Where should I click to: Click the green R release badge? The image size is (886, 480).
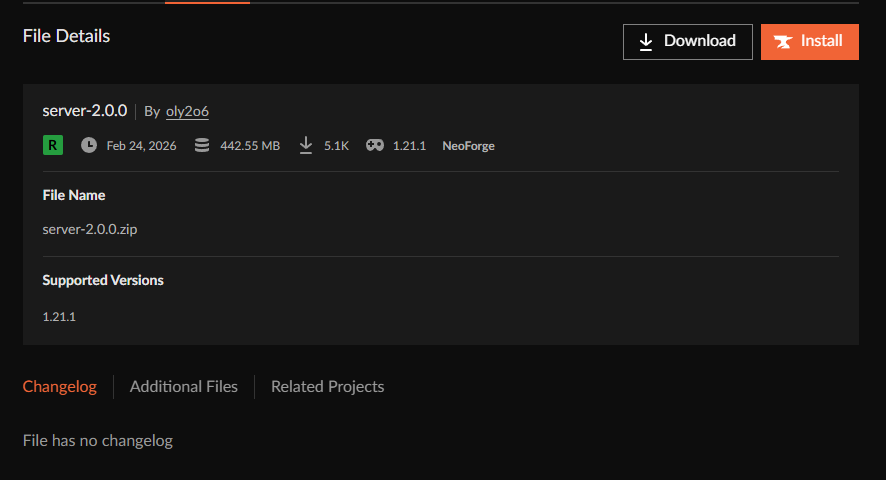(53, 145)
